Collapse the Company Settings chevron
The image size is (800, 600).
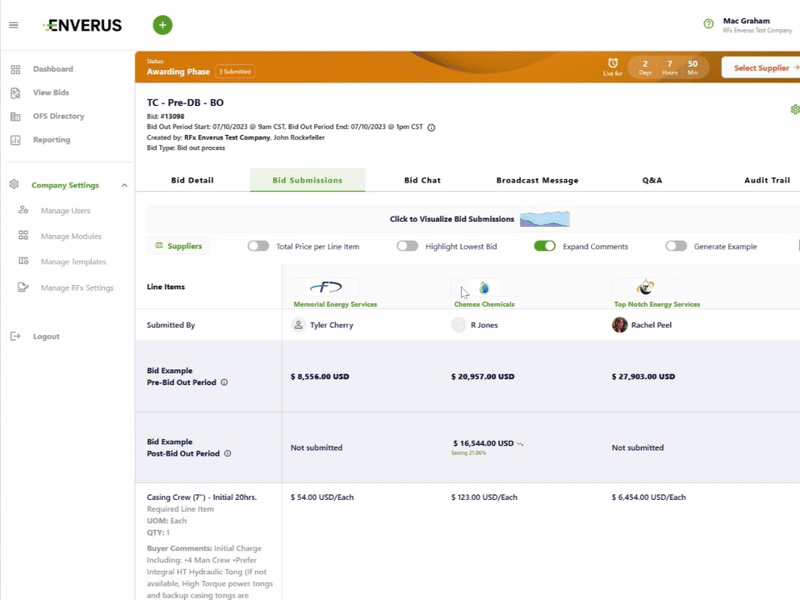click(x=124, y=185)
